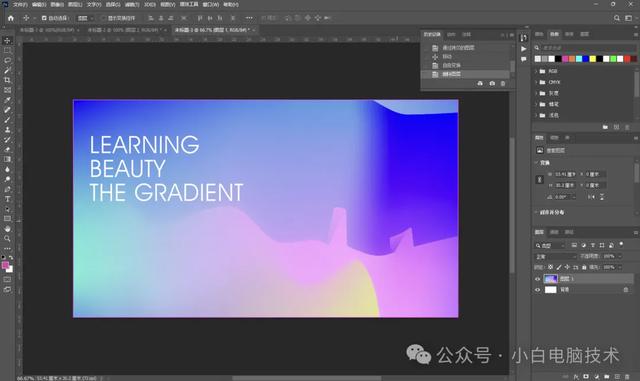Select the Eyedropper tool

pos(7,100)
